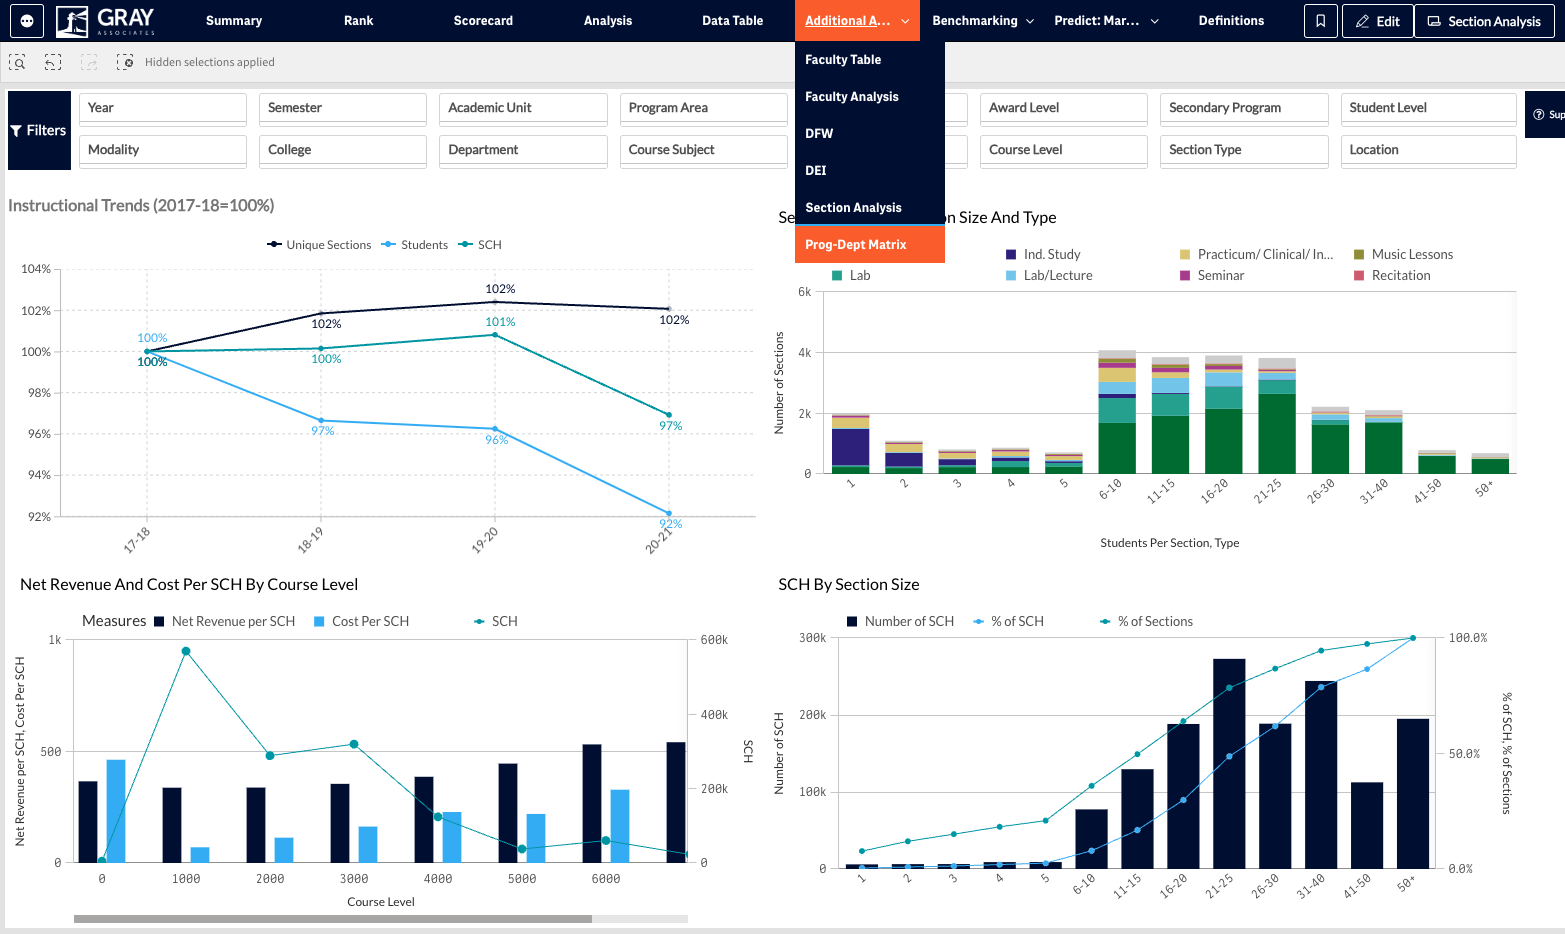Open the Location filter dropdown
Screen dimensions: 1565x934
point(1428,150)
